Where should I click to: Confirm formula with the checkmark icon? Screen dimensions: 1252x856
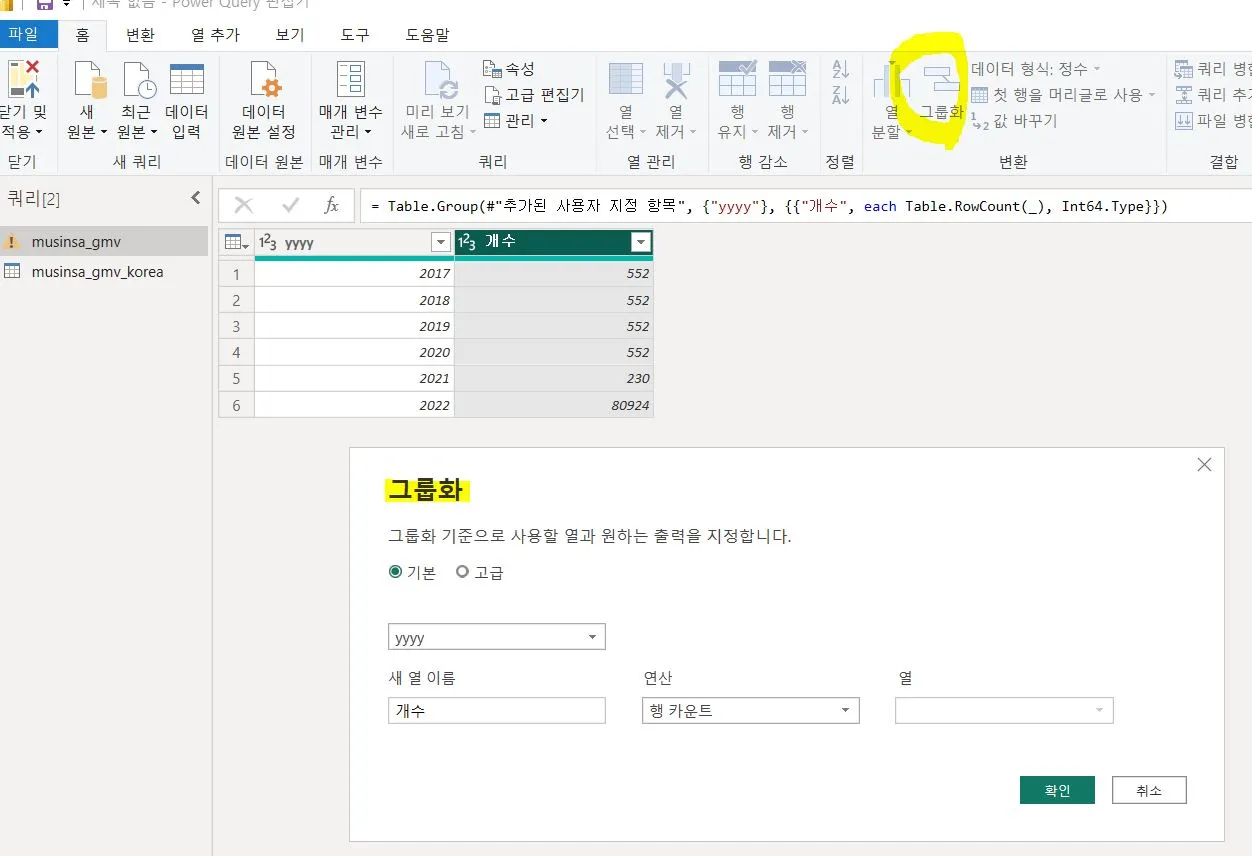(291, 206)
